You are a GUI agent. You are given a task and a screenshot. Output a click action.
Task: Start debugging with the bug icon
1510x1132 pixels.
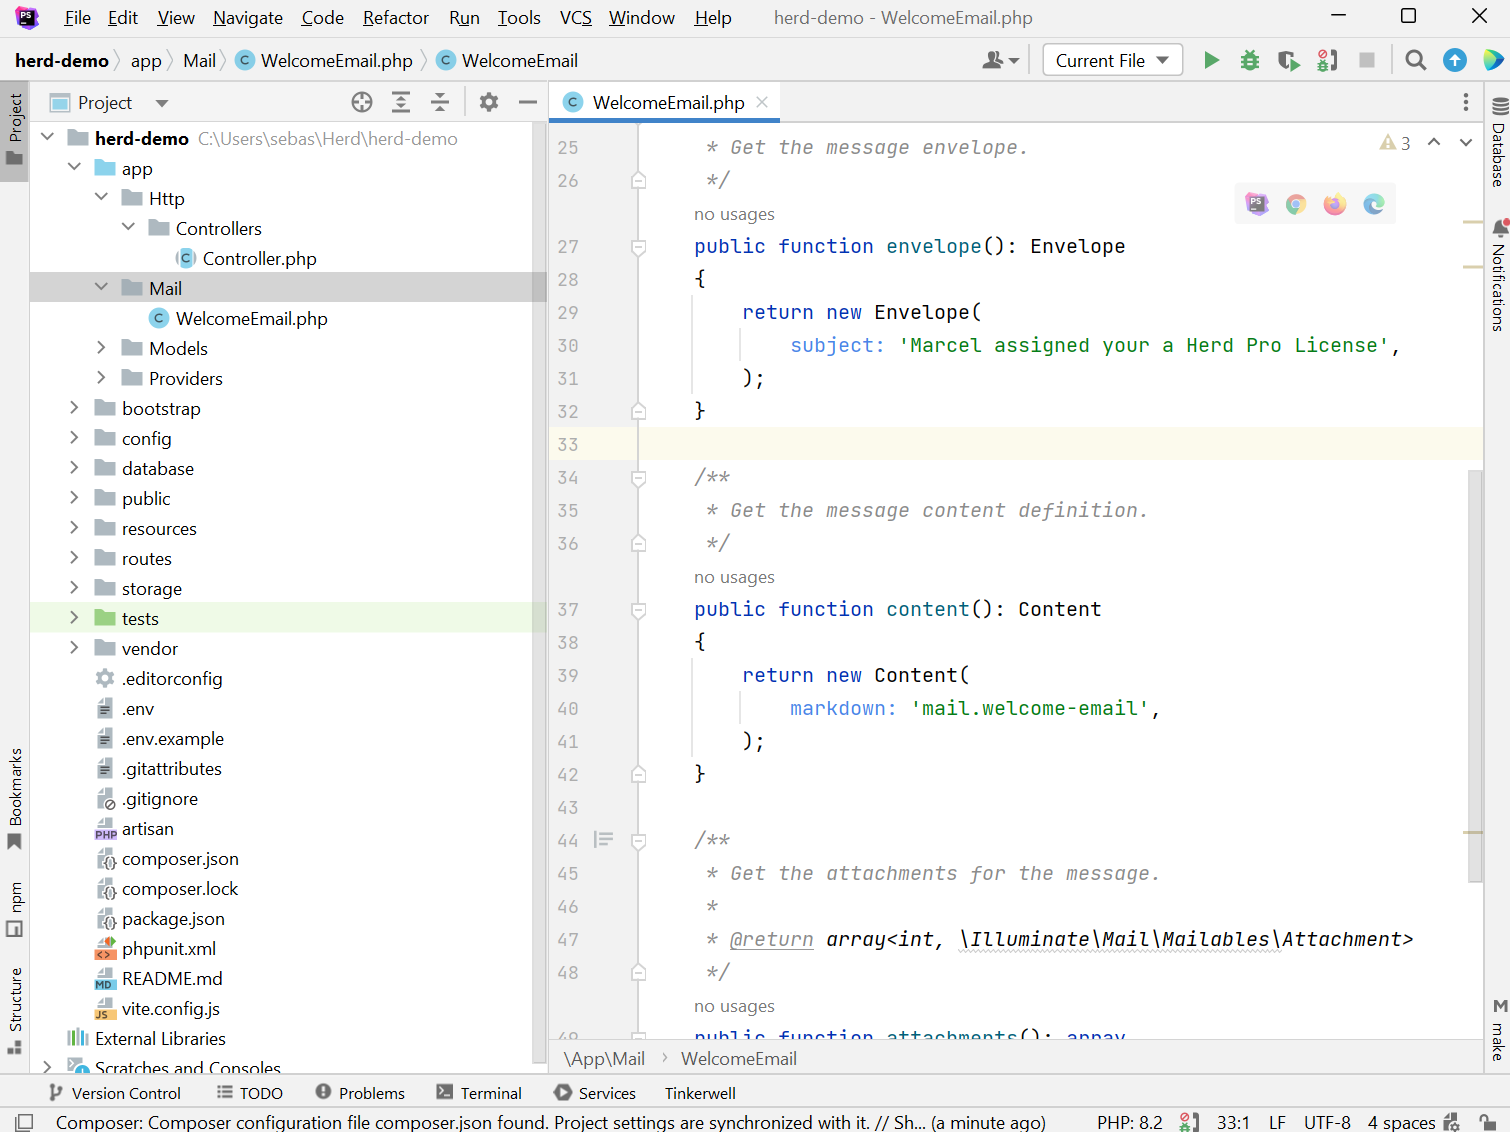tap(1249, 60)
